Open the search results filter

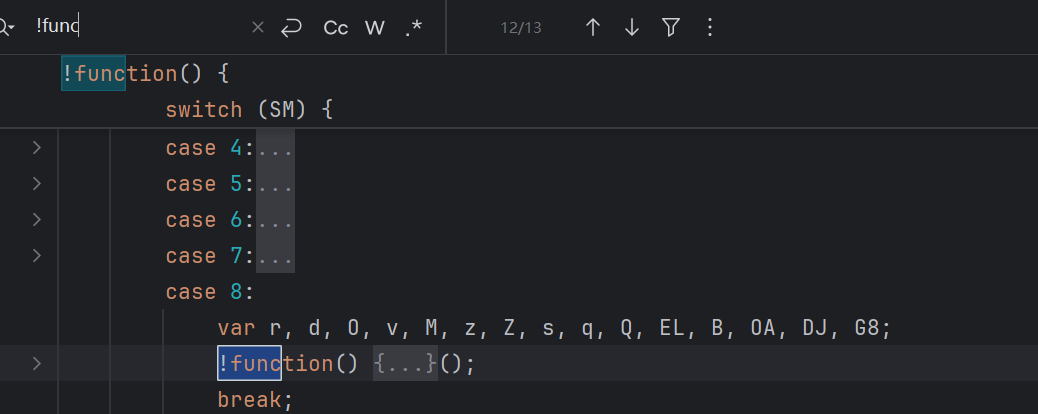(x=671, y=27)
